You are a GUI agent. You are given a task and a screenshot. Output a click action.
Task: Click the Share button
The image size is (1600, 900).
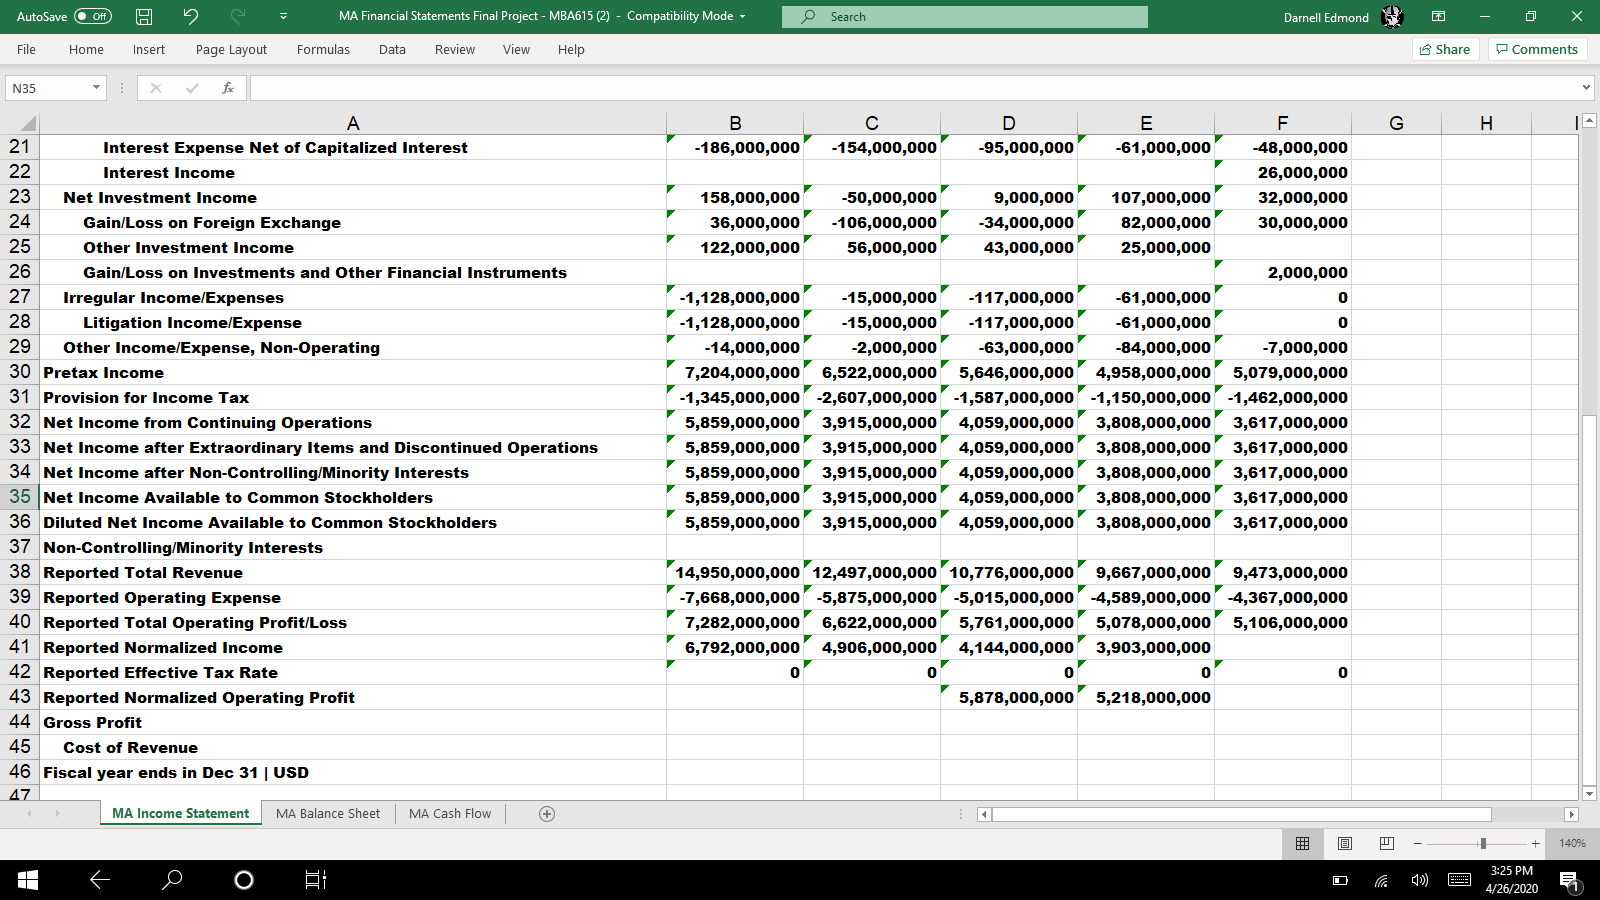click(1445, 49)
